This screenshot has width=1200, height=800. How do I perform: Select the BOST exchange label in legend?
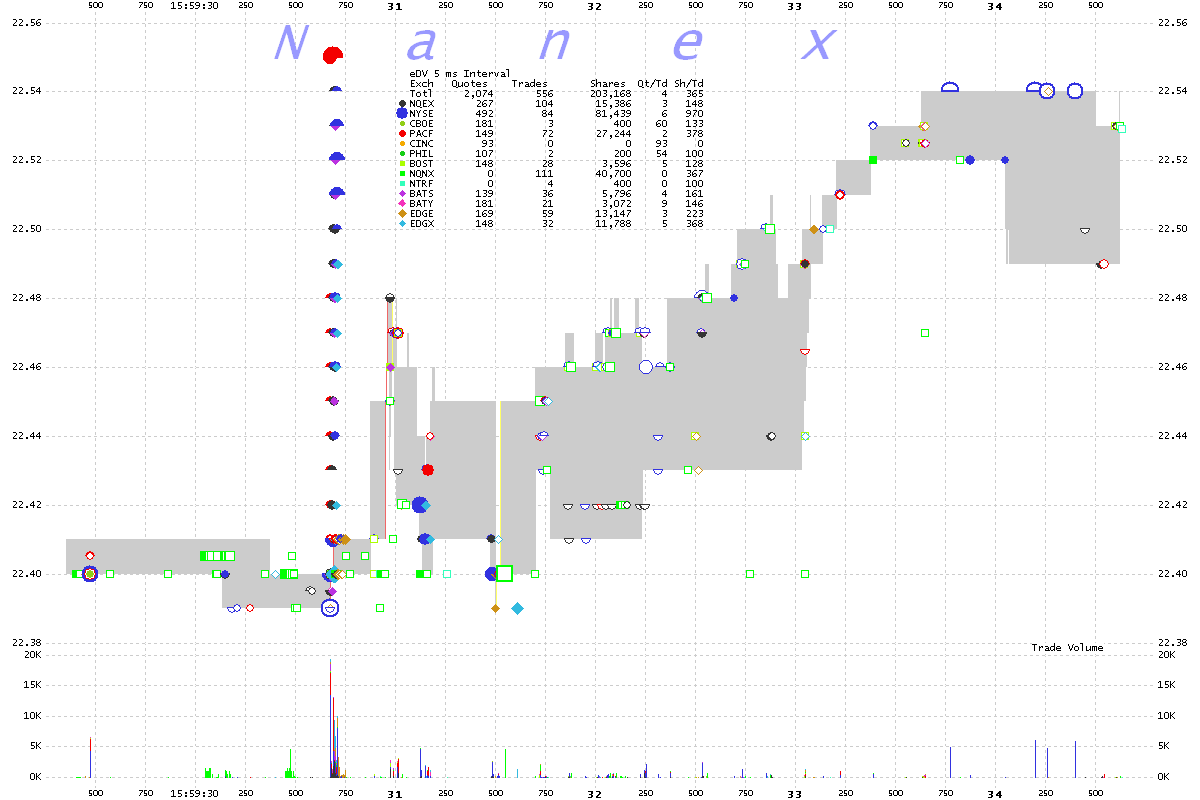tap(421, 163)
